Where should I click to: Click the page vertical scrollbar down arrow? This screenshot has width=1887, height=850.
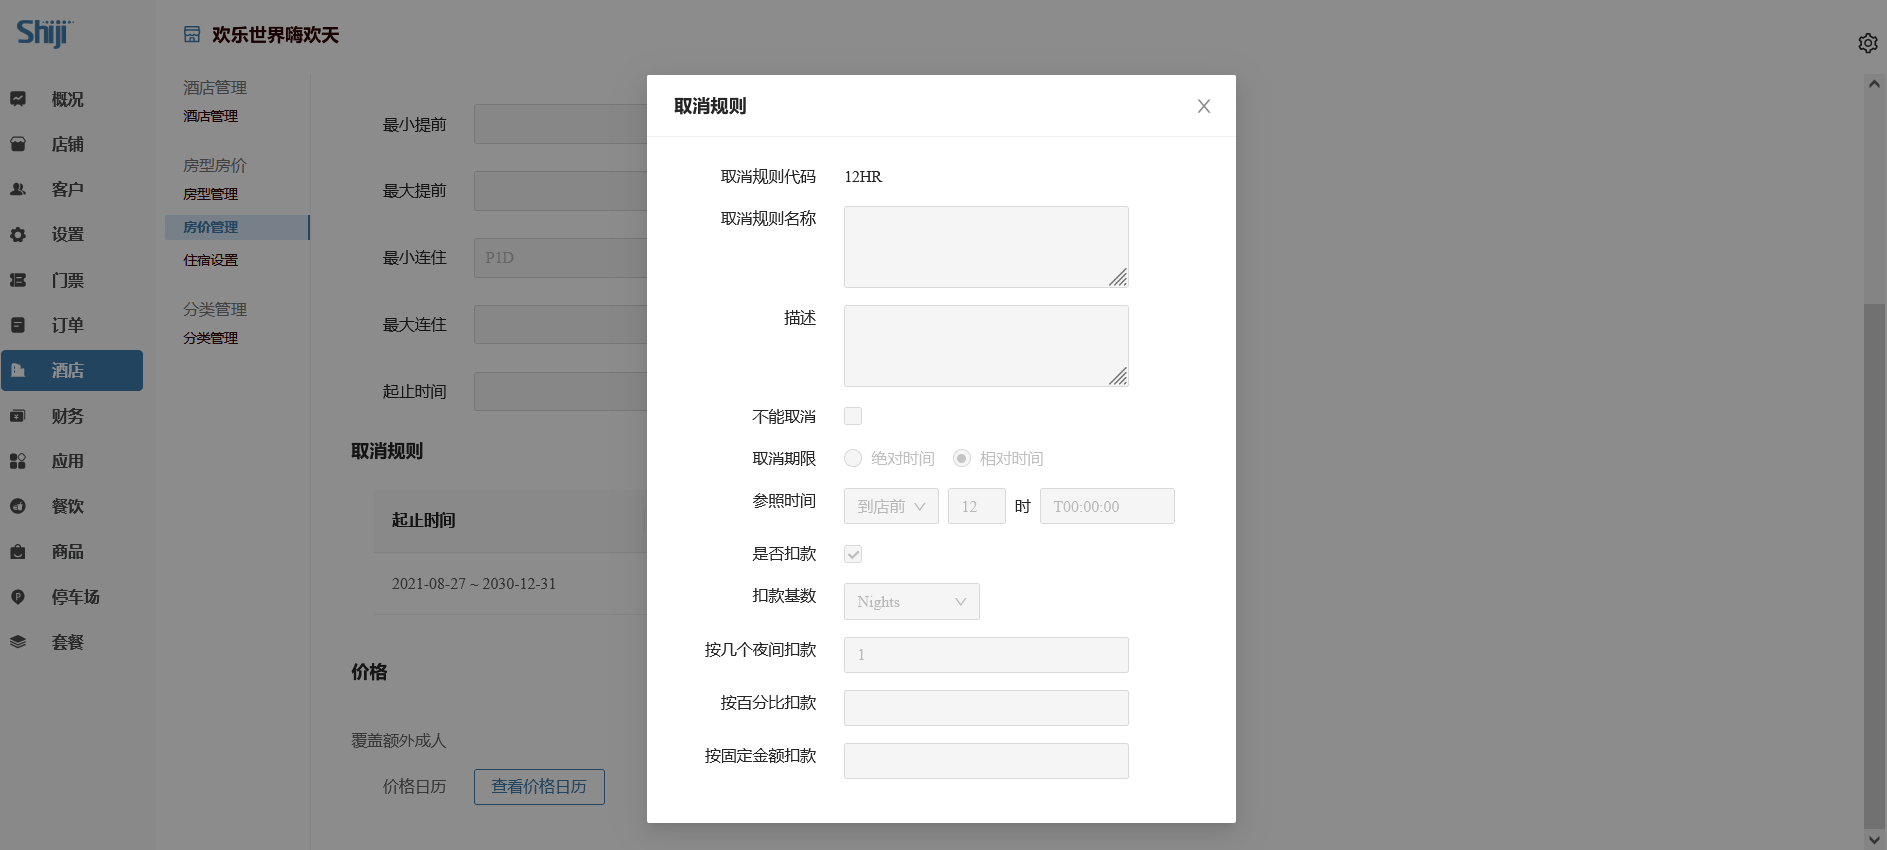1874,840
